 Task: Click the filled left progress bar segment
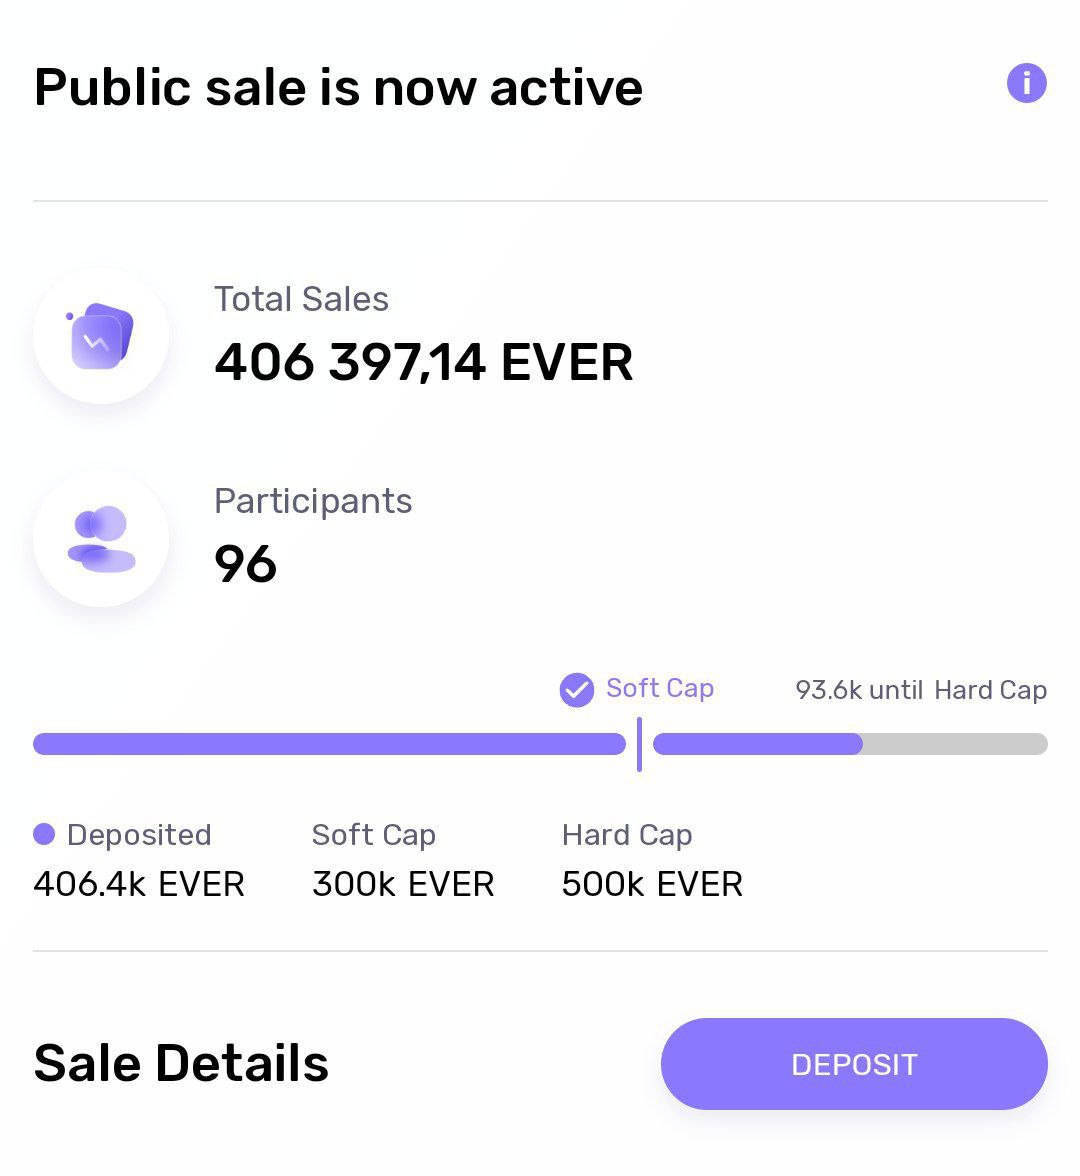329,744
